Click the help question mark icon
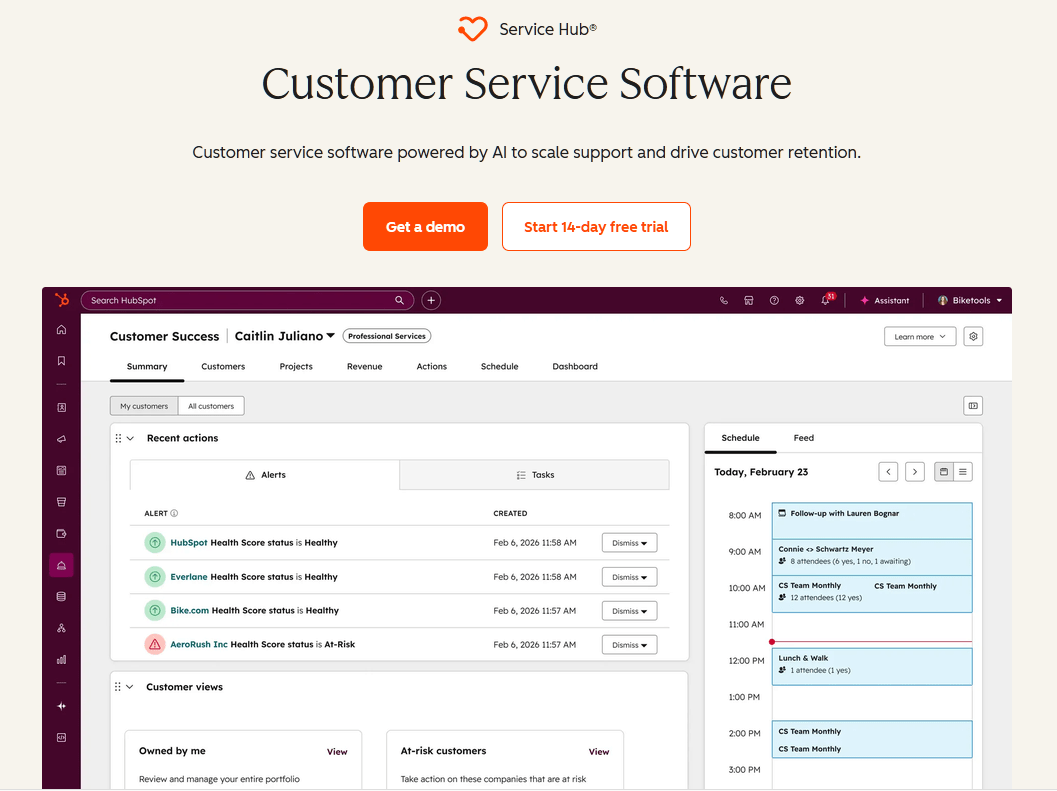The width and height of the screenshot is (1057, 791). (774, 301)
